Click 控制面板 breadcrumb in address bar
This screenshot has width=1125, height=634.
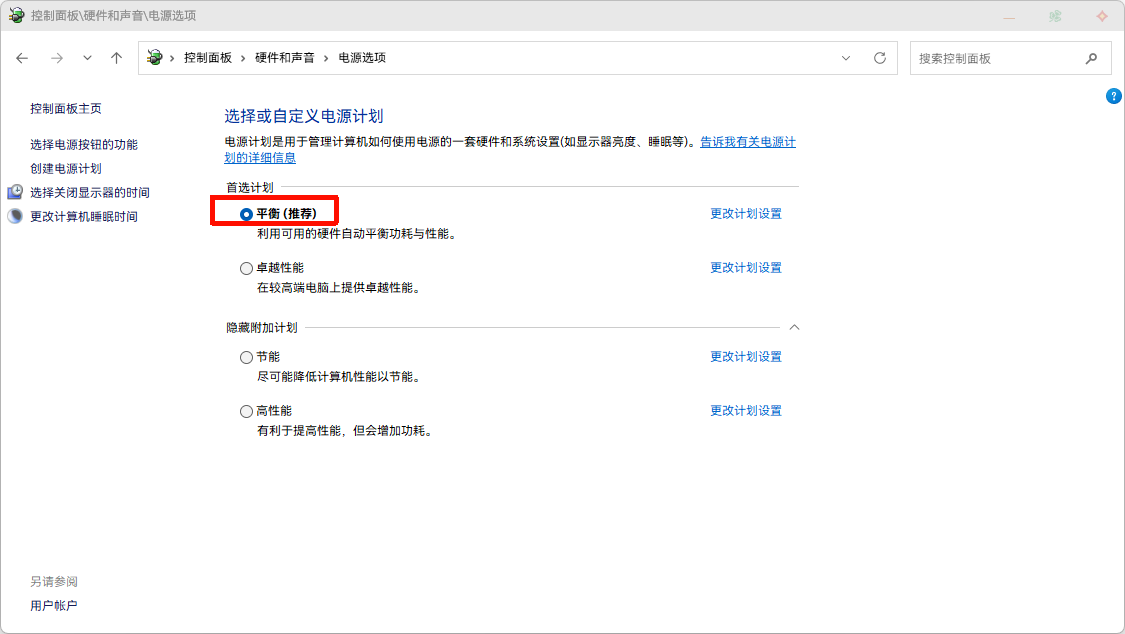pos(208,57)
